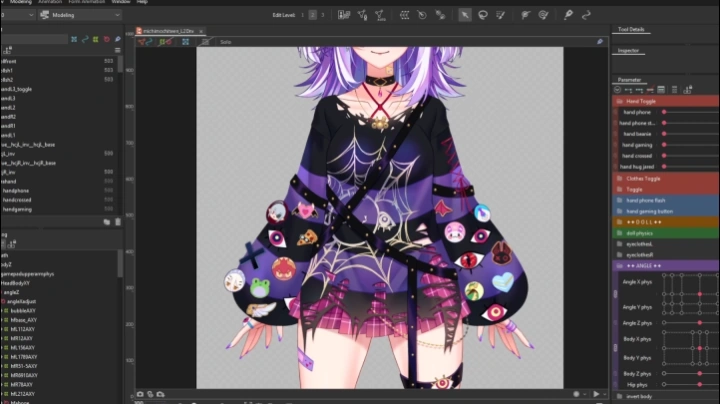Select the lasso selection tool
This screenshot has height=404, width=720.
click(483, 15)
